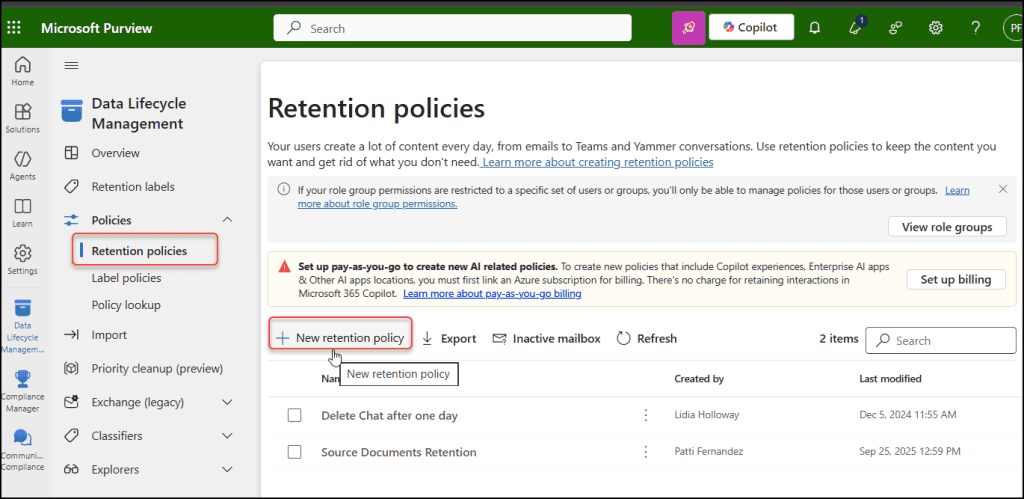Open Solutions in the left rail
1024x499 pixels.
pyautogui.click(x=23, y=118)
